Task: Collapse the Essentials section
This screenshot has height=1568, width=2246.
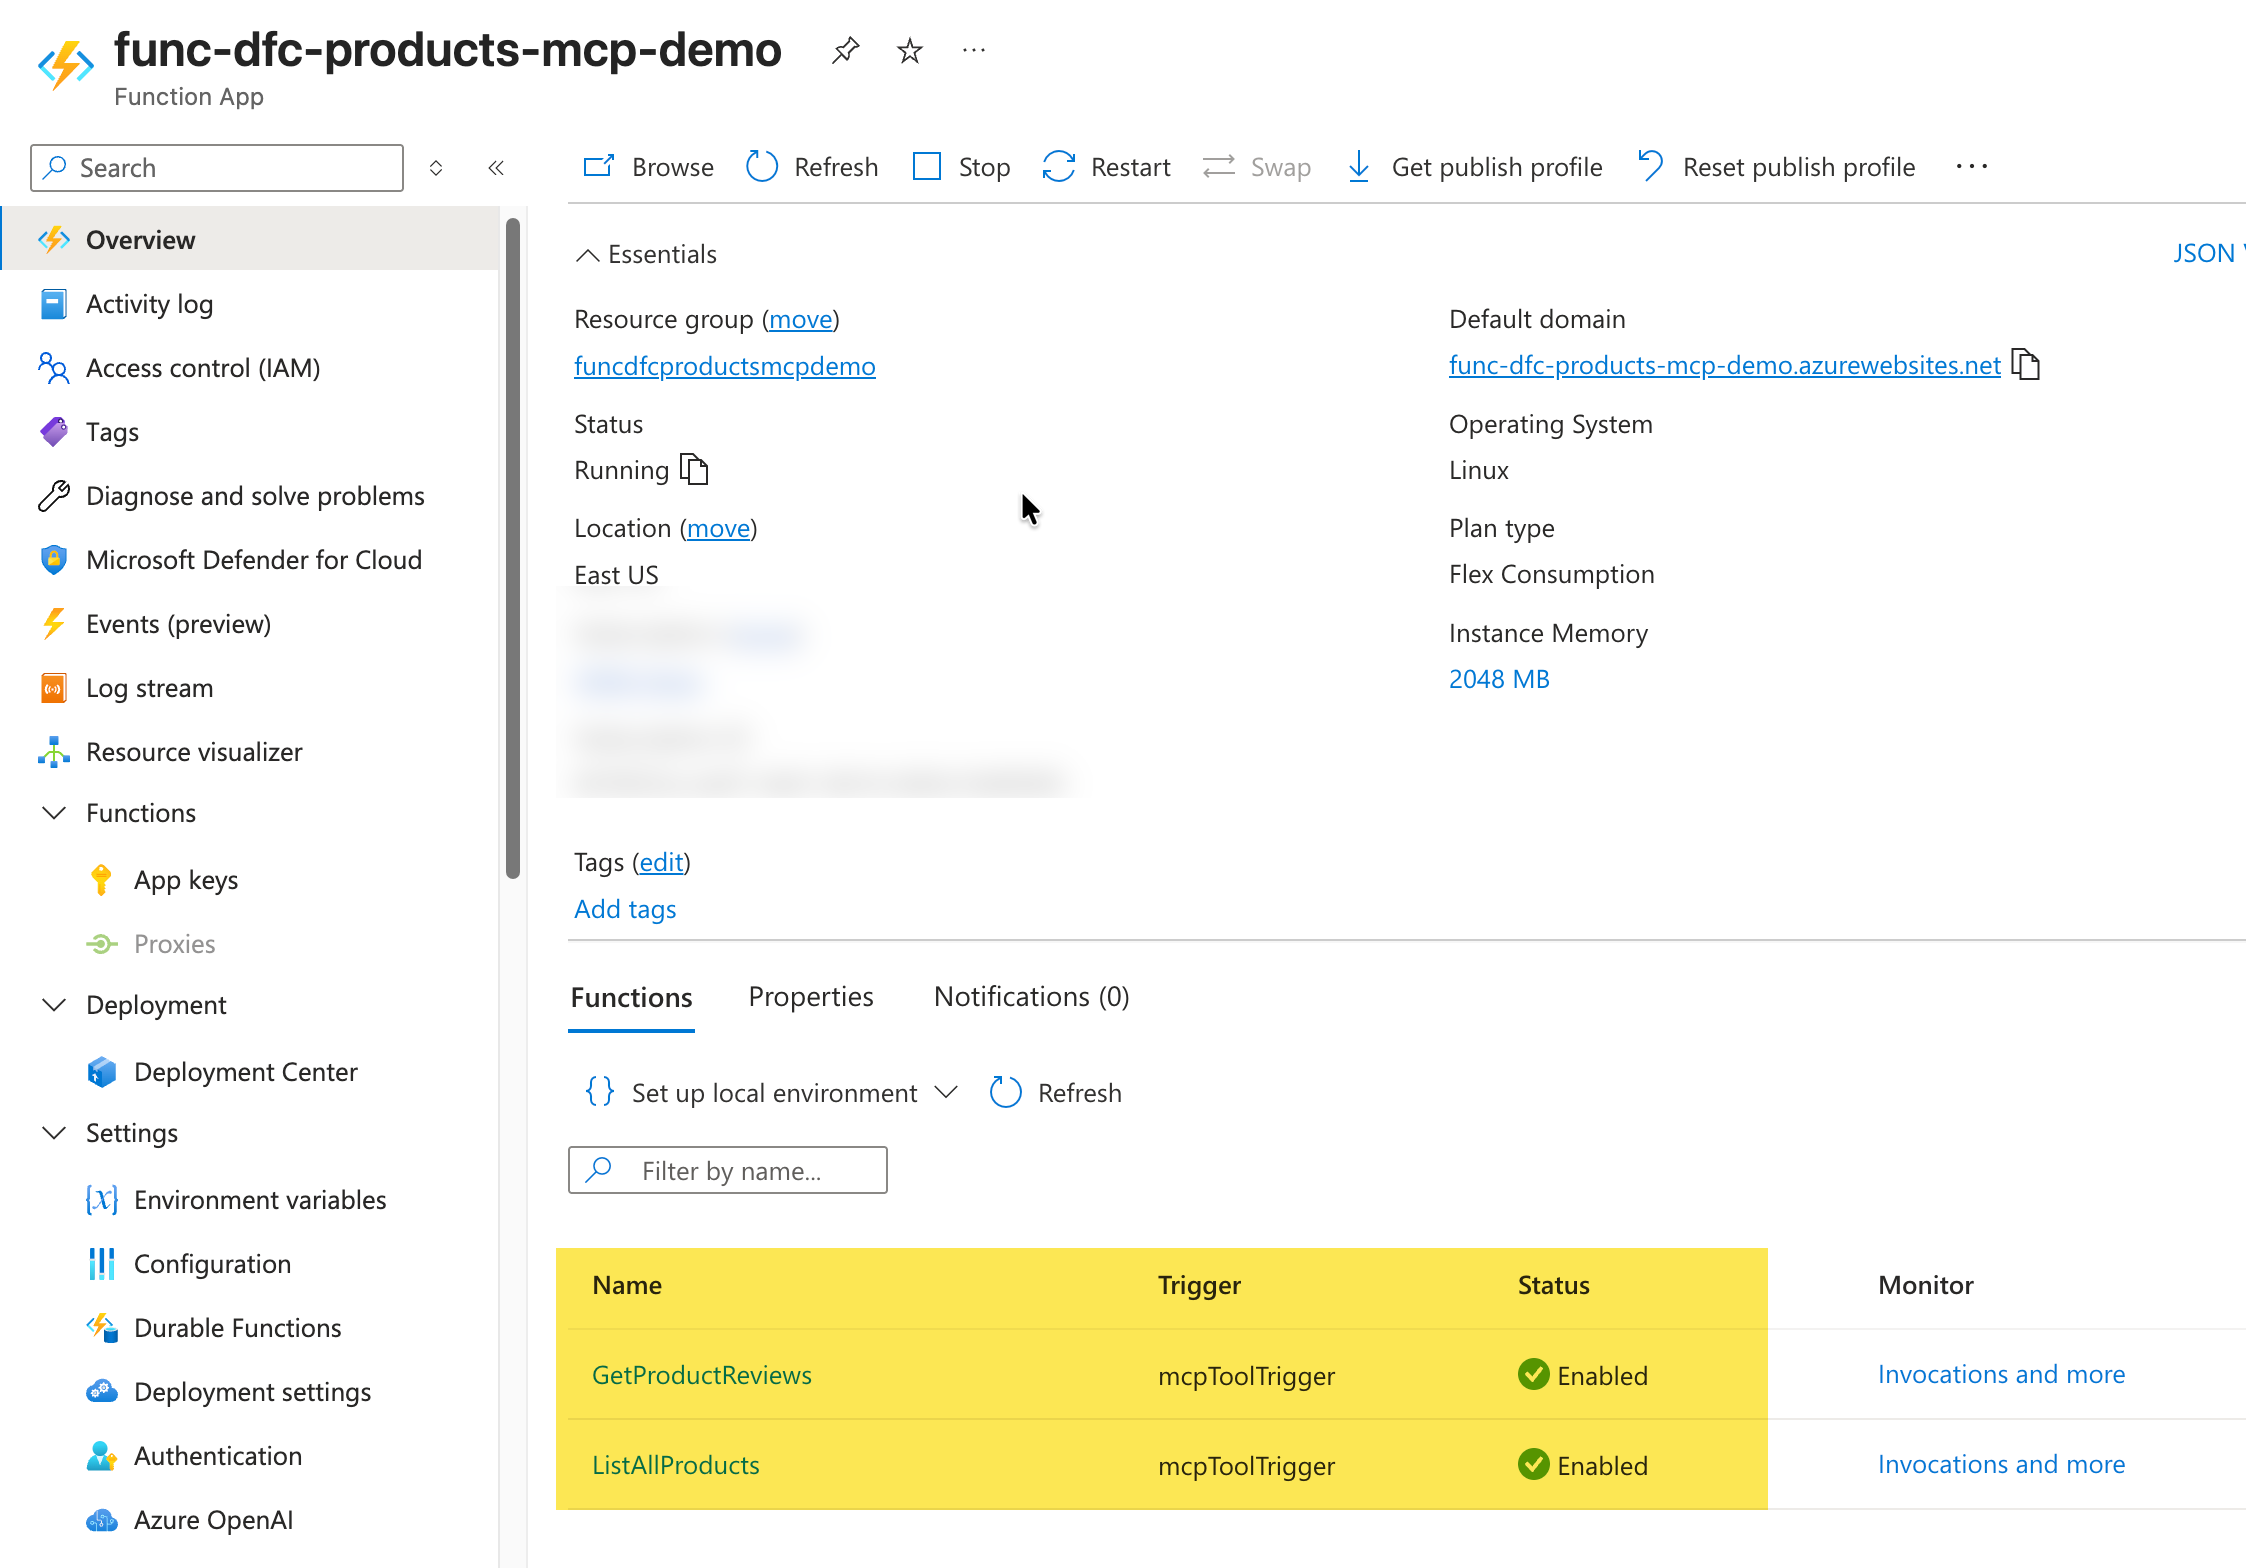Action: (588, 255)
